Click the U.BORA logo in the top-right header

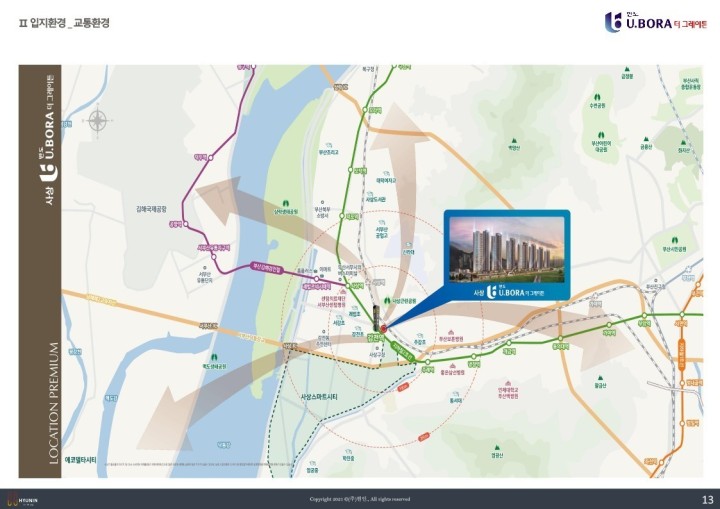pos(656,22)
